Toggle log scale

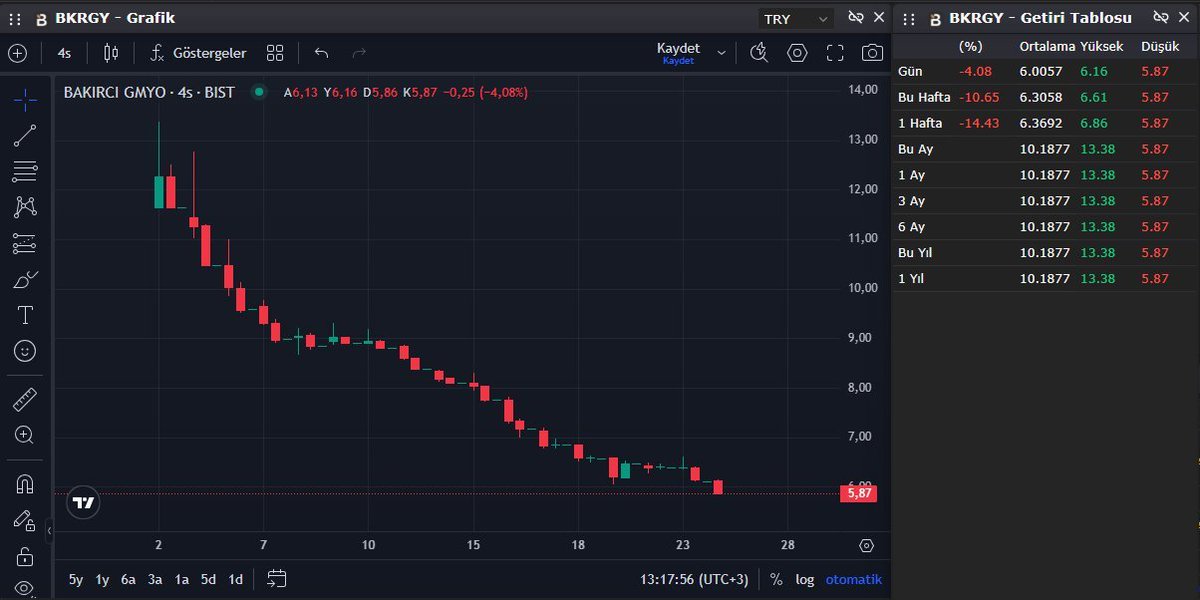[x=805, y=579]
